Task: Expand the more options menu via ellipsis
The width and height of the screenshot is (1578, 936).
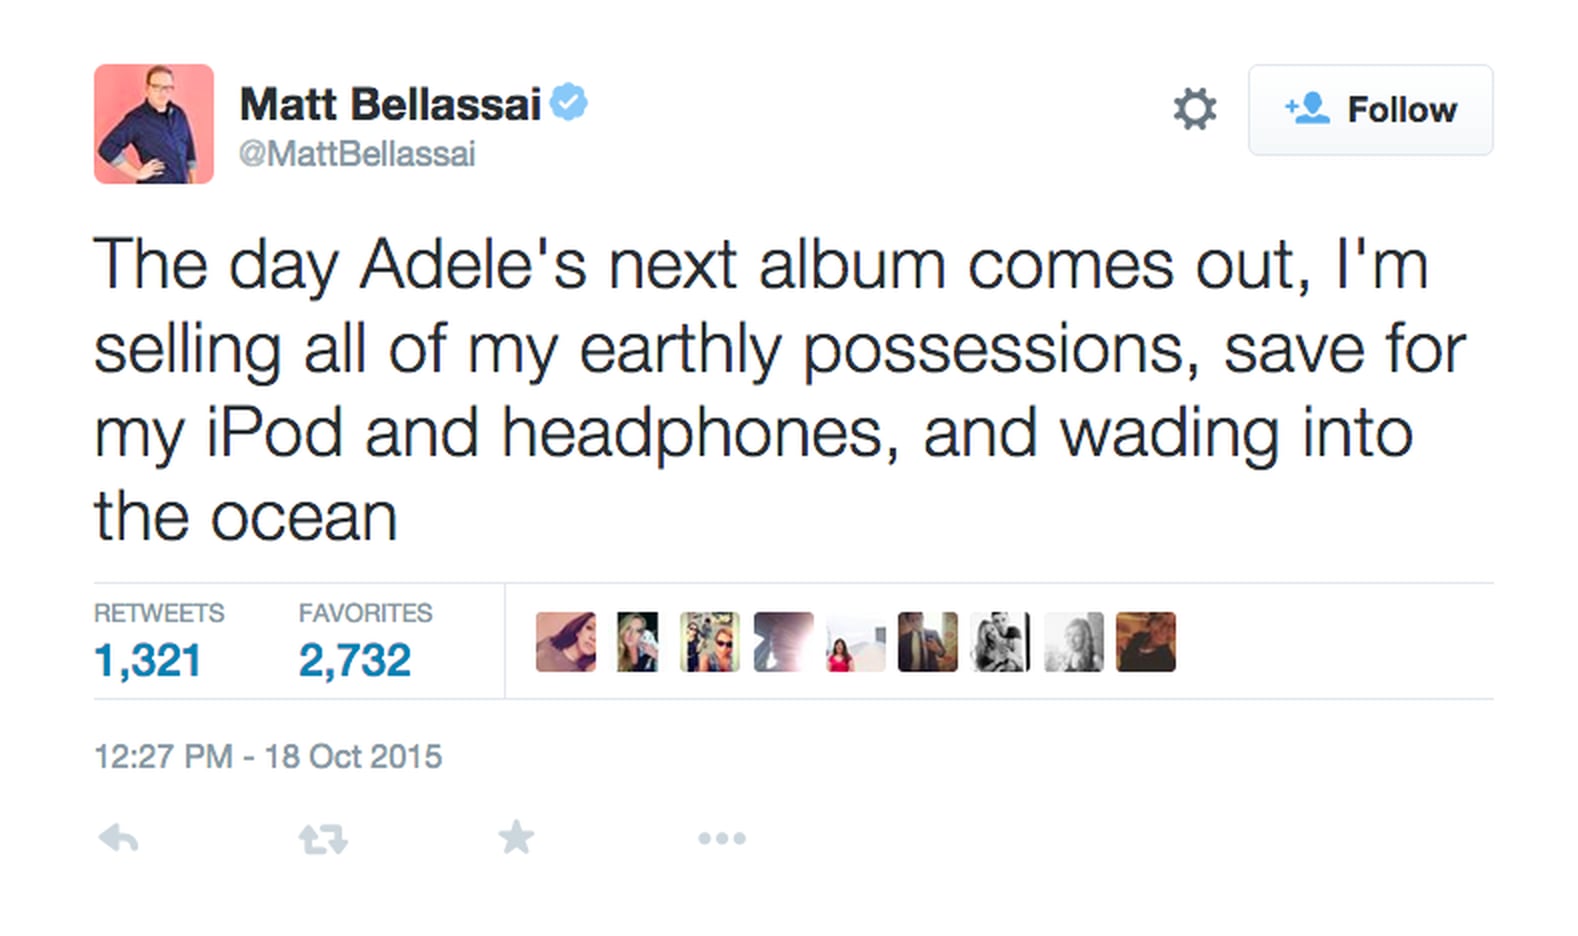Action: click(x=722, y=838)
